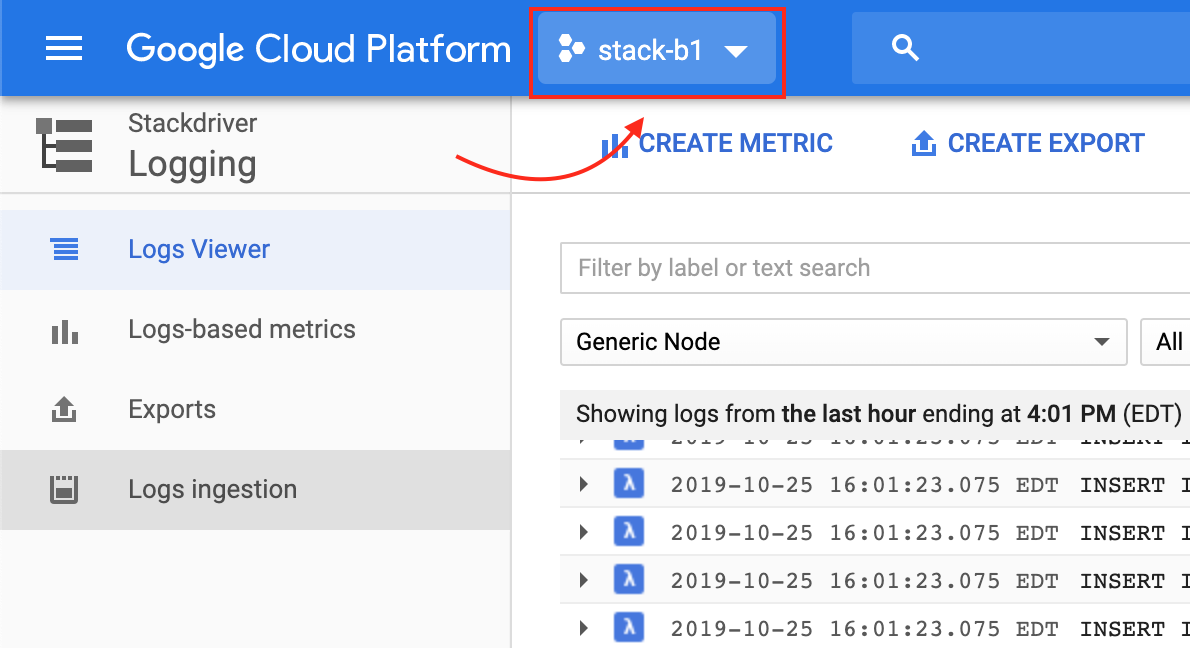Screen dimensions: 1190x648
Task: Expand the second fully visible log entry
Action: 583,532
